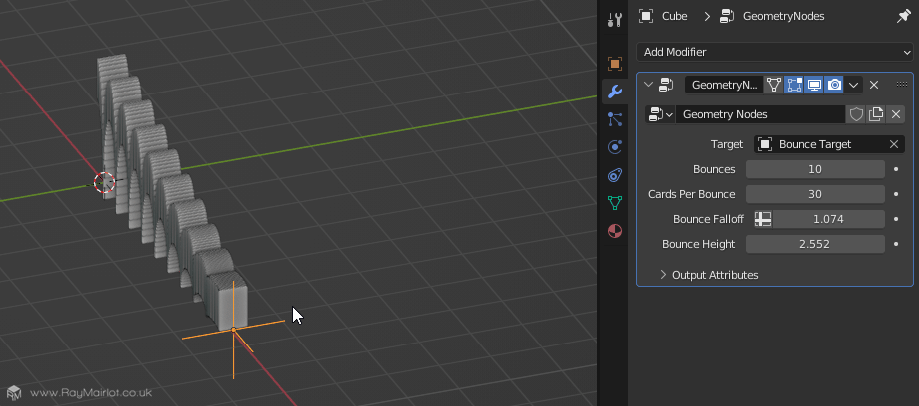
Task: Toggle Bounce Falloff attribute input type
Action: click(763, 219)
